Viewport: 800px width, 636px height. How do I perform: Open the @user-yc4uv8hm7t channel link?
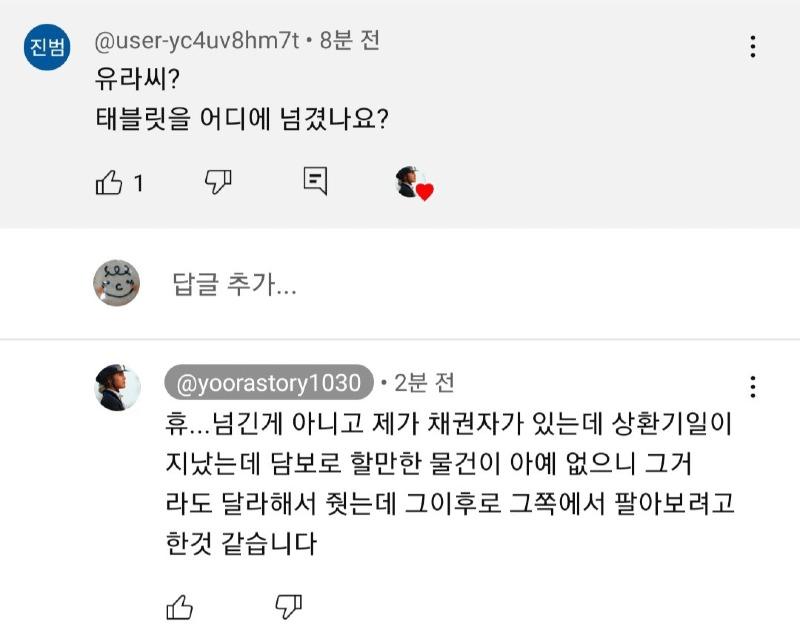pos(194,42)
